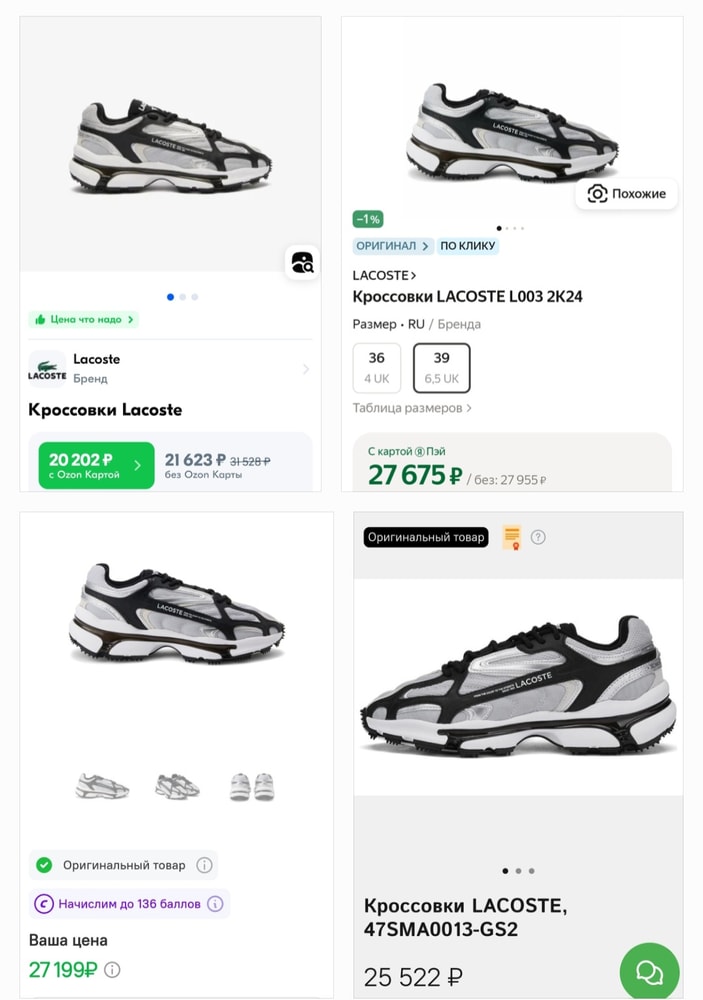The width and height of the screenshot is (703, 1000).
Task: Click info icon beside Начислим до 136 баллов
Action: click(215, 904)
